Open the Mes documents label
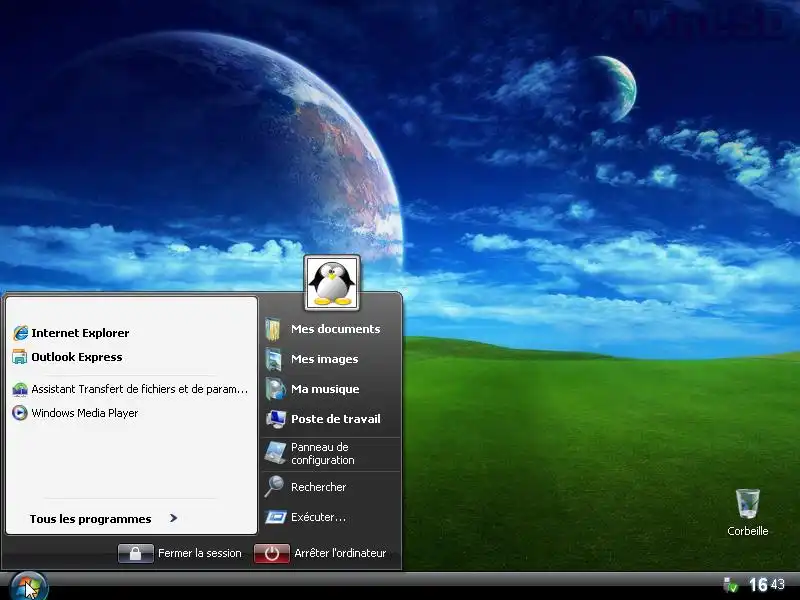800x600 pixels. tap(335, 329)
